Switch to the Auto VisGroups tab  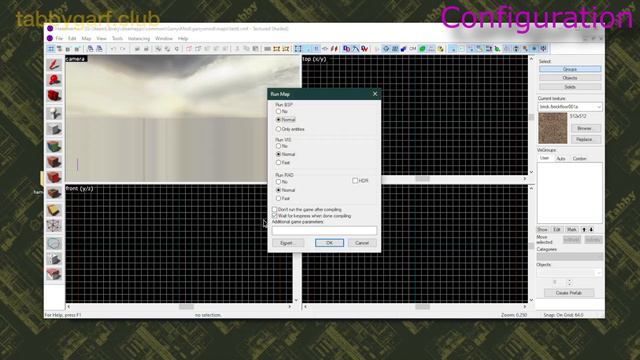tap(561, 158)
